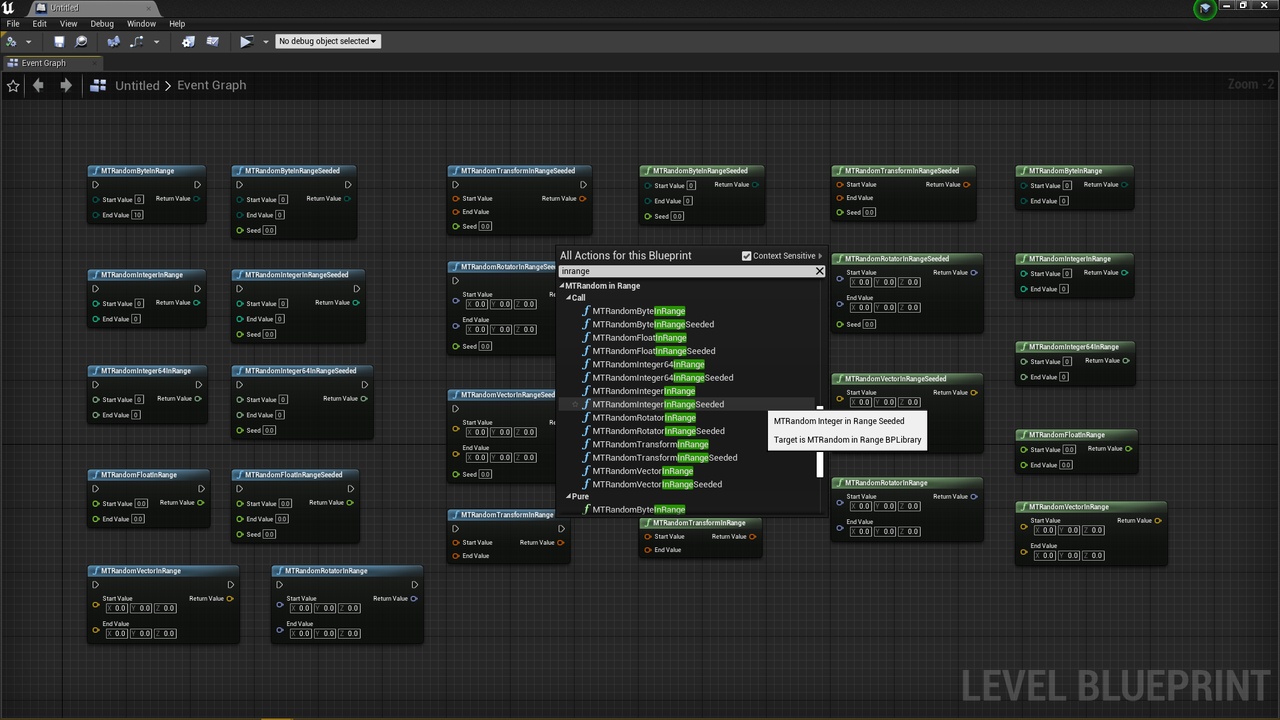Viewport: 1280px width, 720px height.
Task: Select MTRandomTransformInRange under Call in the actions list
Action: pyautogui.click(x=650, y=445)
